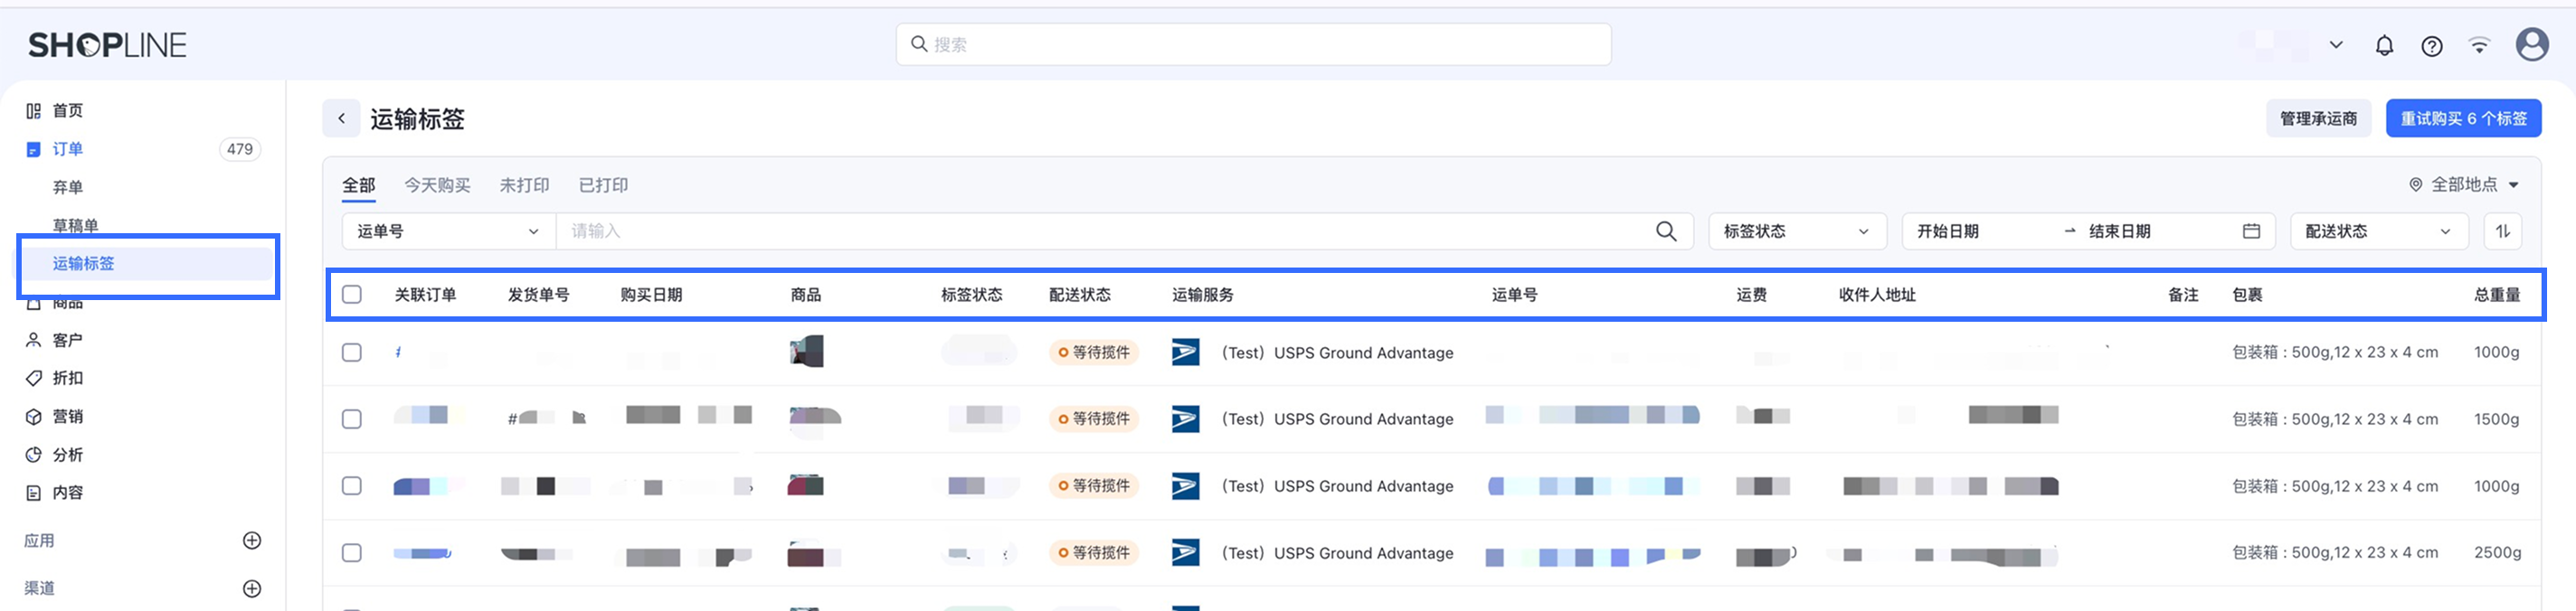Click the first row's linked order number
The image size is (2576, 611).
(399, 352)
